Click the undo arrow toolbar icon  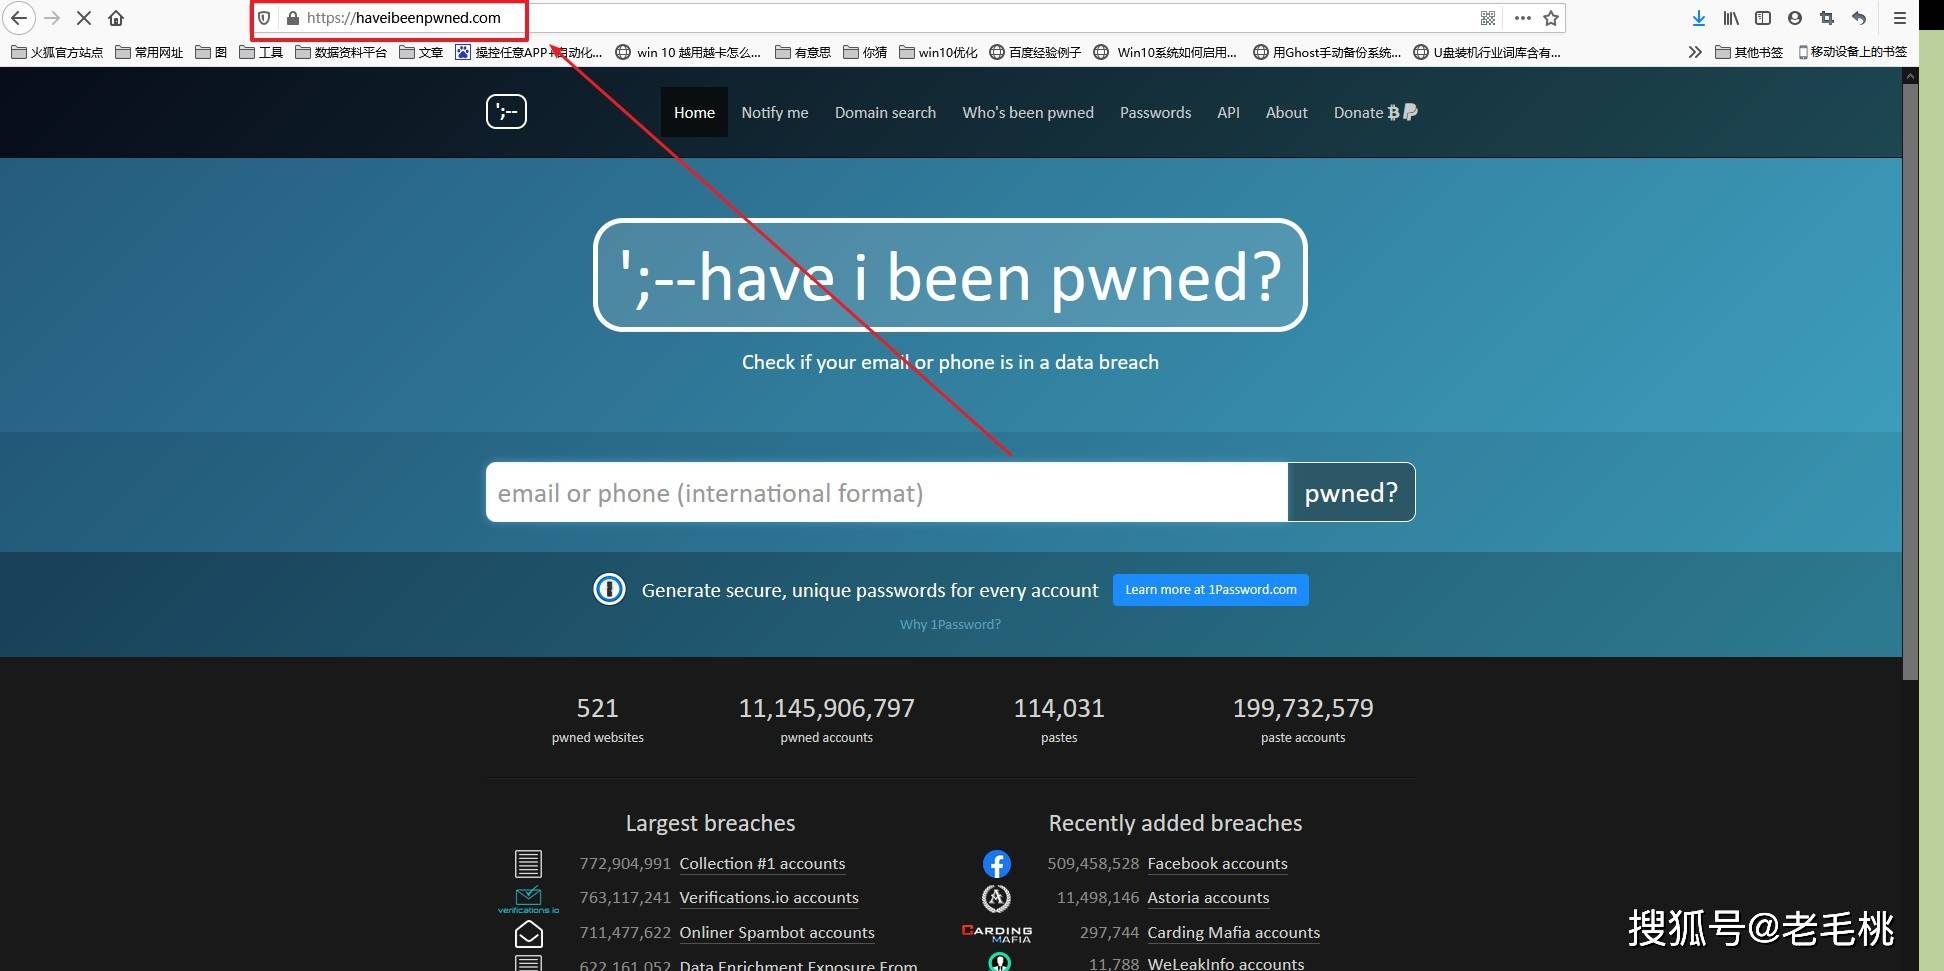[1859, 18]
